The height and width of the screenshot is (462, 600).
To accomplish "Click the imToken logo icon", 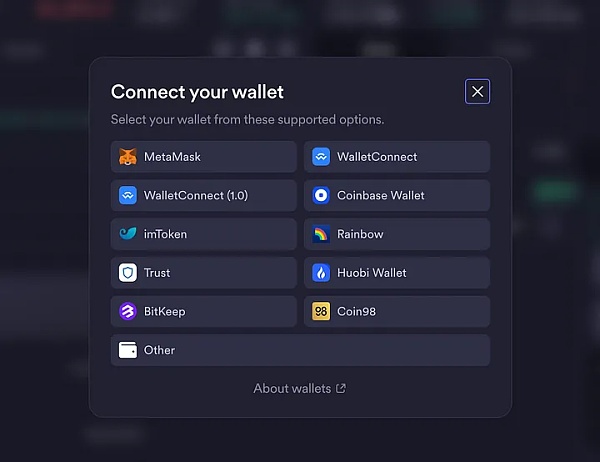I will 128,234.
